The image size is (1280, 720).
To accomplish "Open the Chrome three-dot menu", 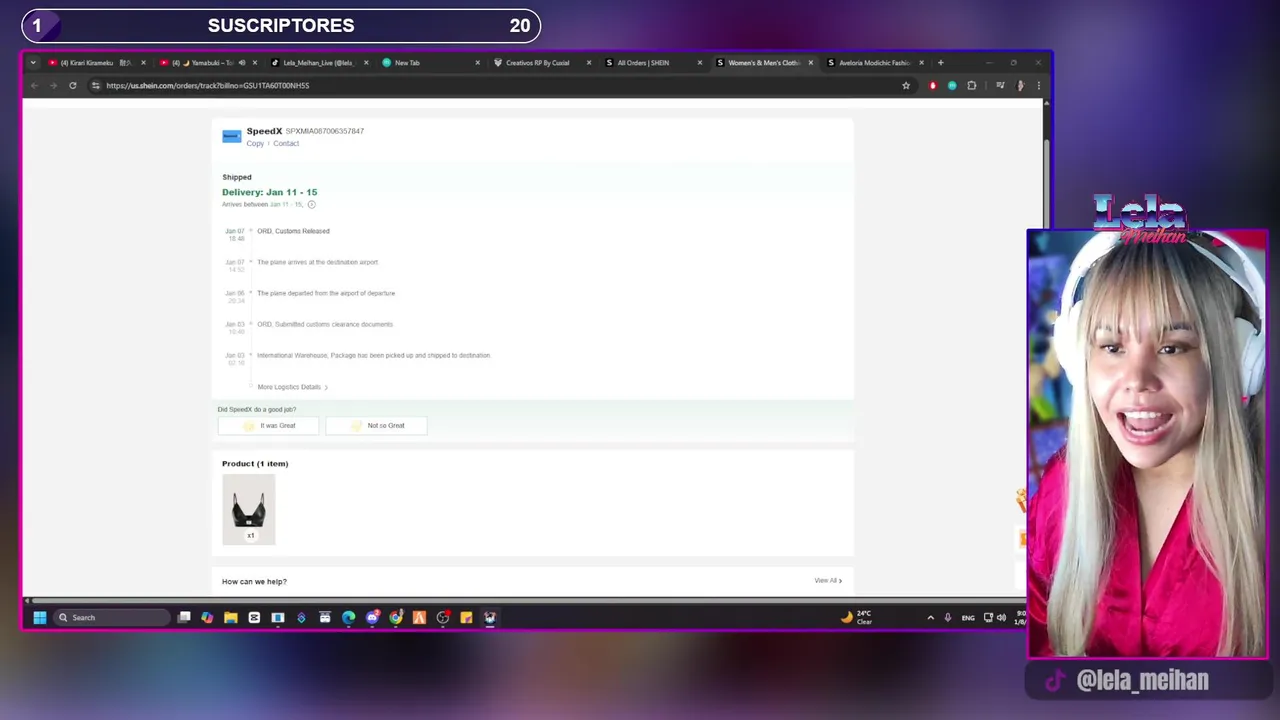I will [x=1038, y=86].
